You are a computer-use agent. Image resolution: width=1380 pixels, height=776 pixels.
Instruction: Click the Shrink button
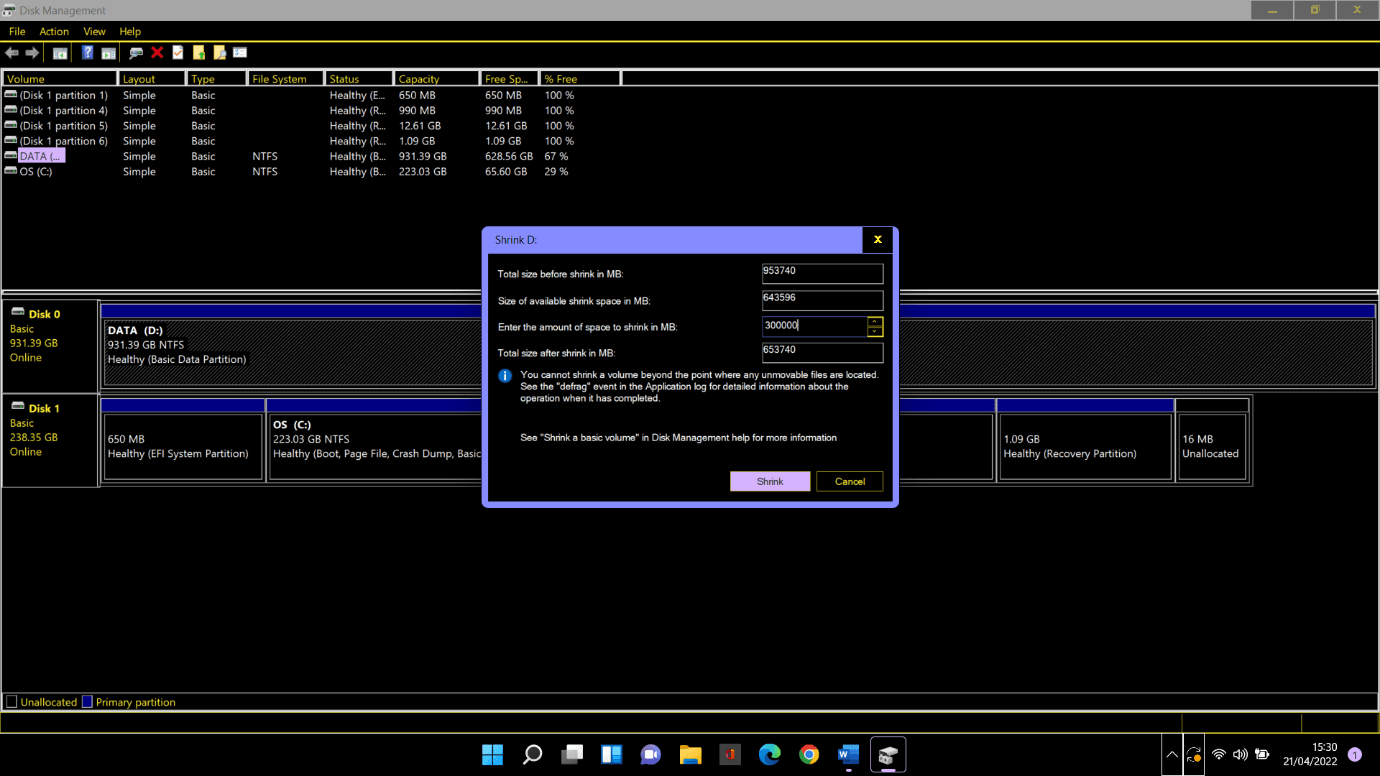click(x=770, y=481)
